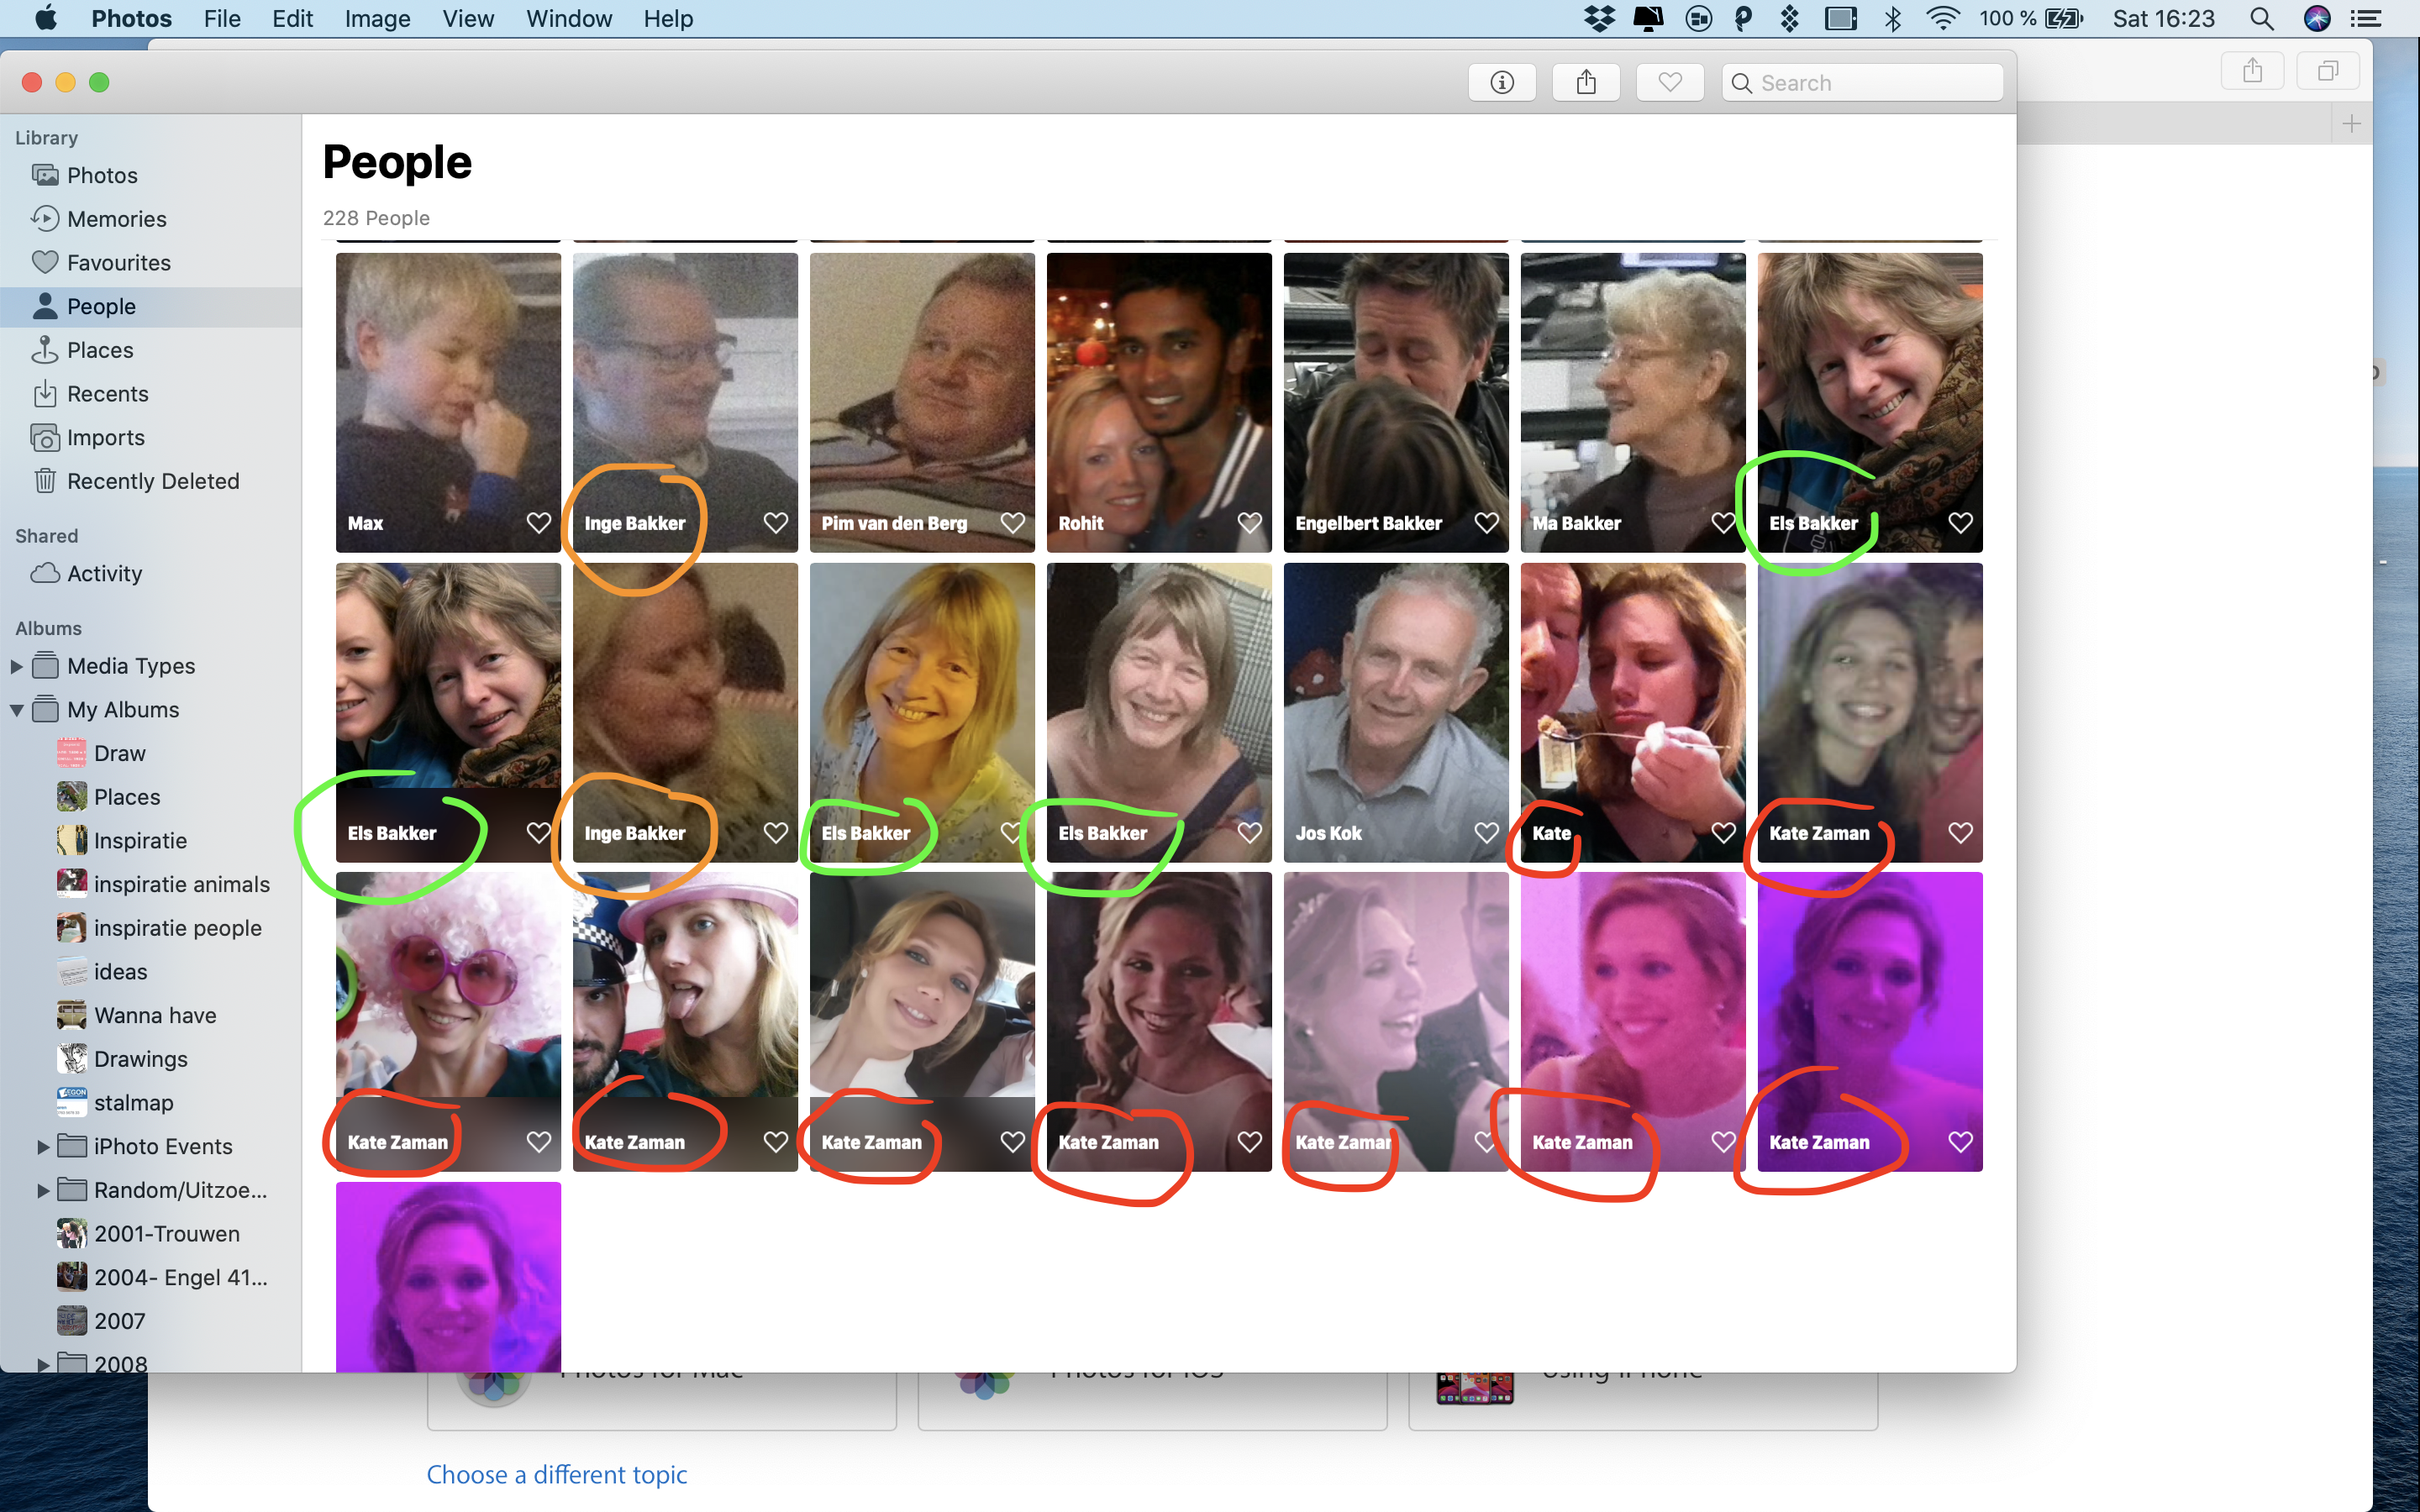Open Places under Library
The width and height of the screenshot is (2420, 1512).
(99, 350)
